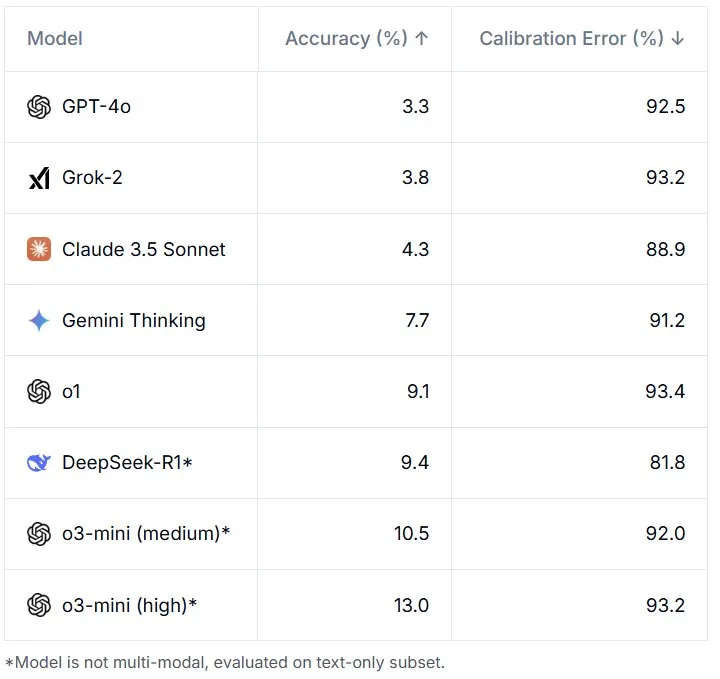This screenshot has width=720, height=679.
Task: Click the DeepSeek-R1 model name
Action: click(x=127, y=463)
